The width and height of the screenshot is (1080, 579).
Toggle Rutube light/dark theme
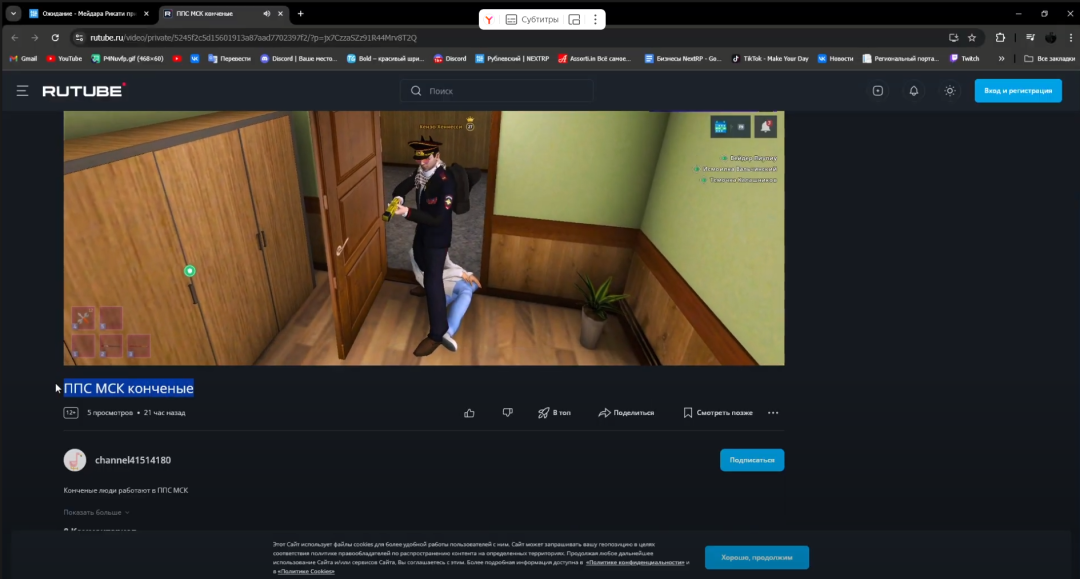(950, 91)
